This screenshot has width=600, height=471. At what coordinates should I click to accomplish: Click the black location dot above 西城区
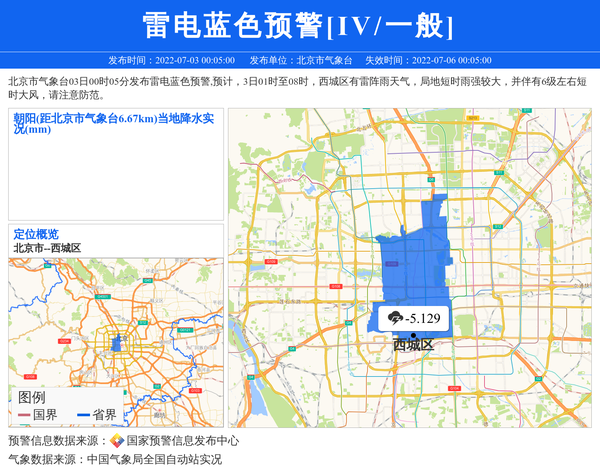[x=413, y=335]
